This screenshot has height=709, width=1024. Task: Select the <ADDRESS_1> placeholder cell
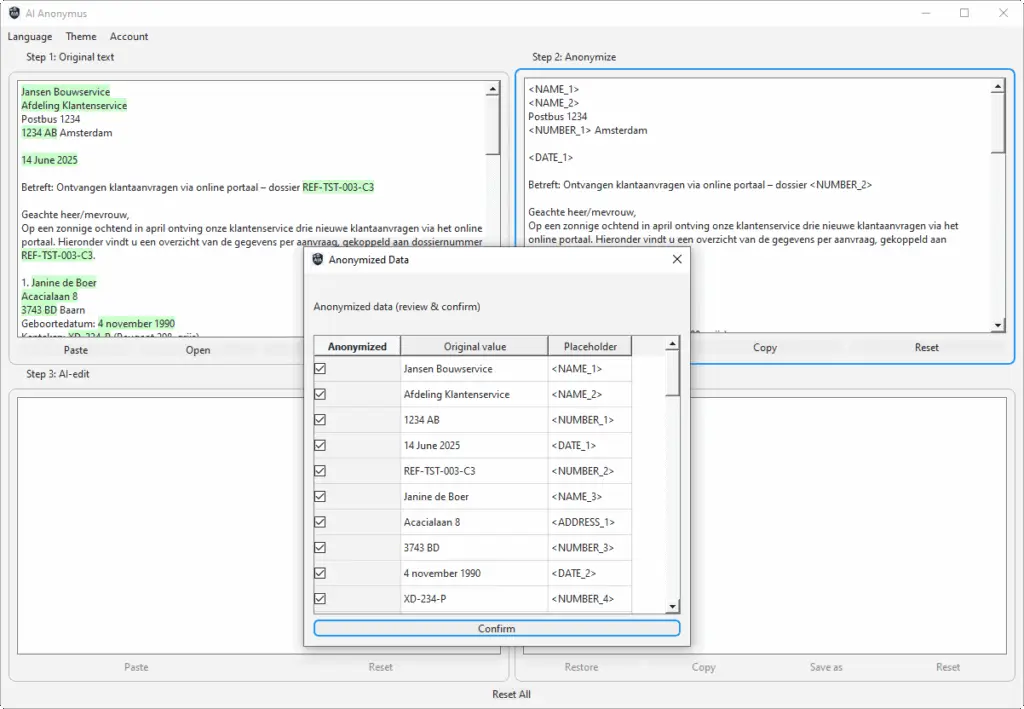(590, 522)
